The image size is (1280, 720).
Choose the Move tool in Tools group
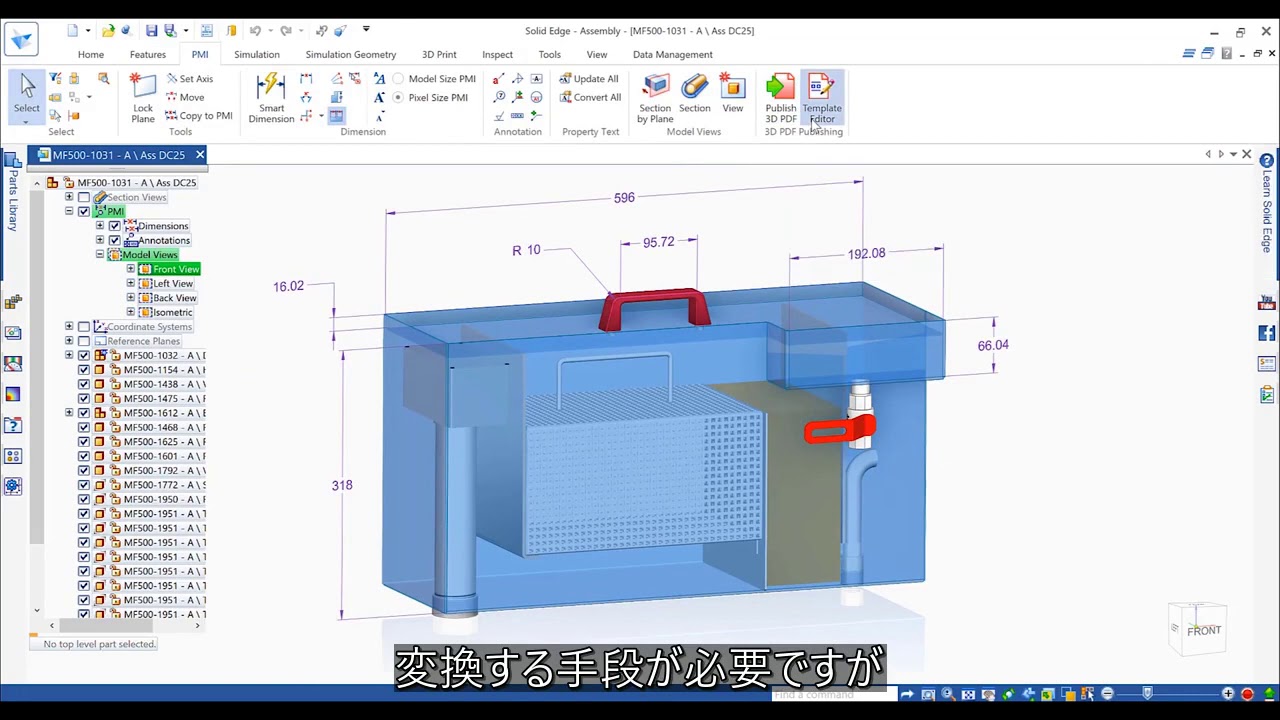click(x=185, y=97)
